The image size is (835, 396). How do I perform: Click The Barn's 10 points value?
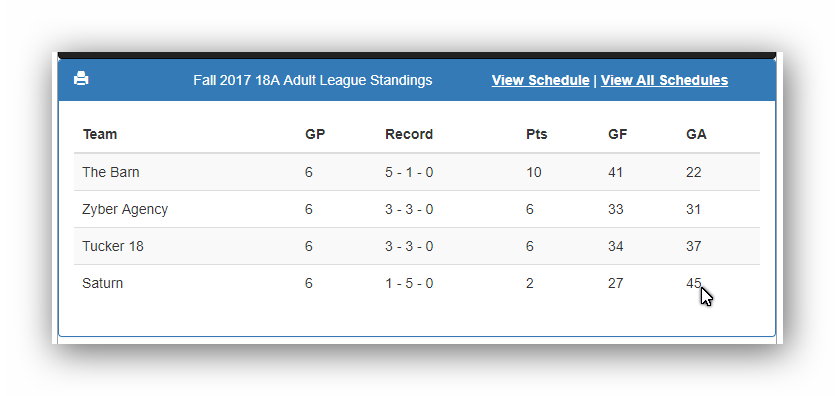[533, 172]
